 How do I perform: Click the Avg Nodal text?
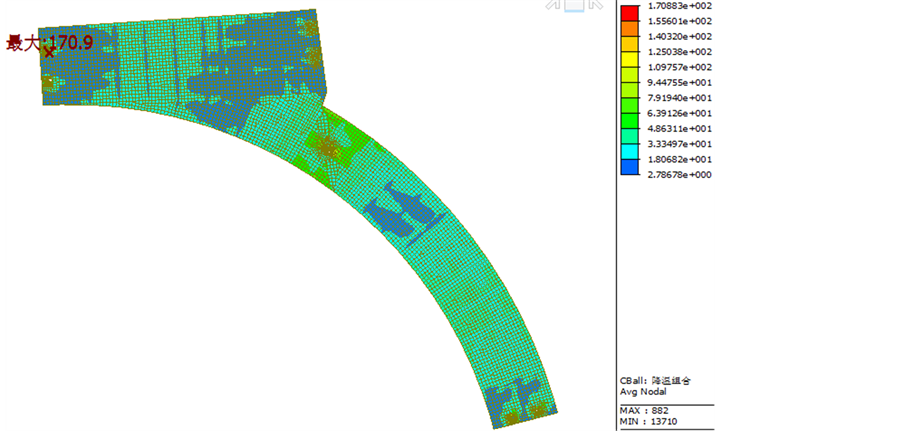point(644,392)
